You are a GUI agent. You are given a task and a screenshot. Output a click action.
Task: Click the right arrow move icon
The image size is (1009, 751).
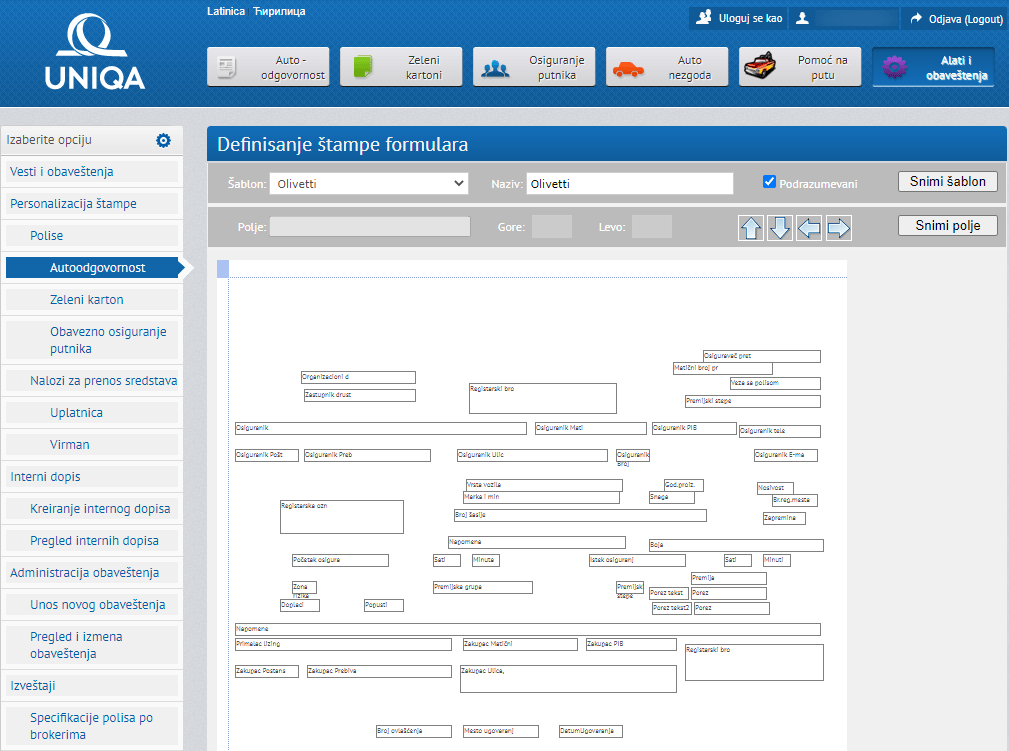[x=839, y=228]
